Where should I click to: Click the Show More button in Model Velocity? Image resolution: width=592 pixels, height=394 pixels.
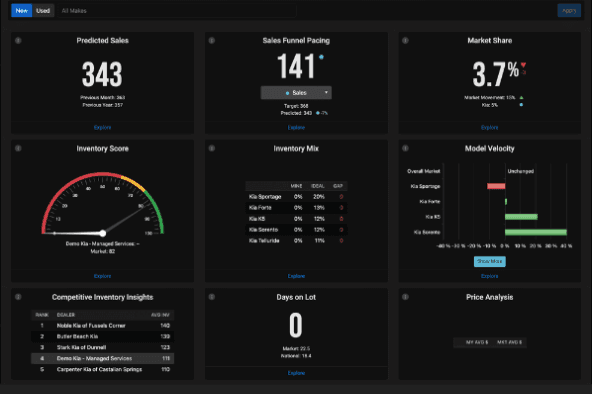click(490, 261)
